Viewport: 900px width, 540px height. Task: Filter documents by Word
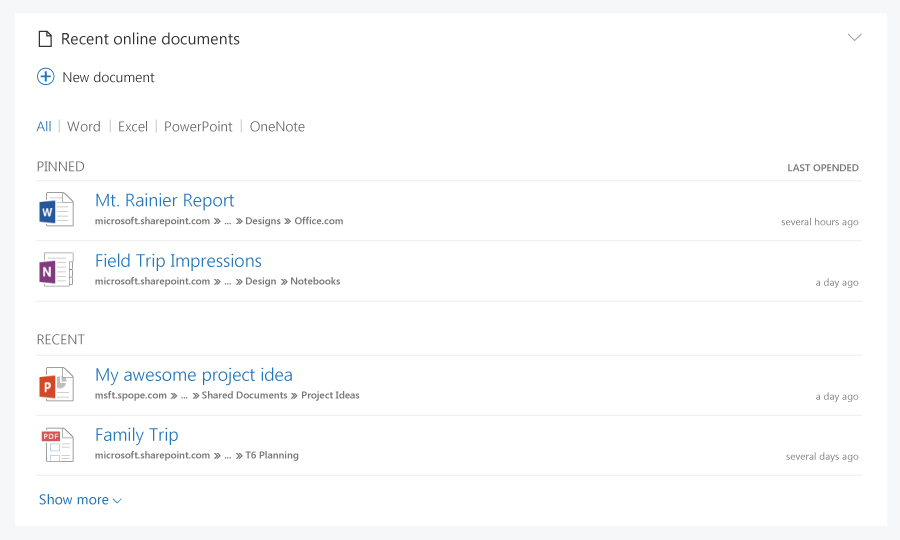84,127
